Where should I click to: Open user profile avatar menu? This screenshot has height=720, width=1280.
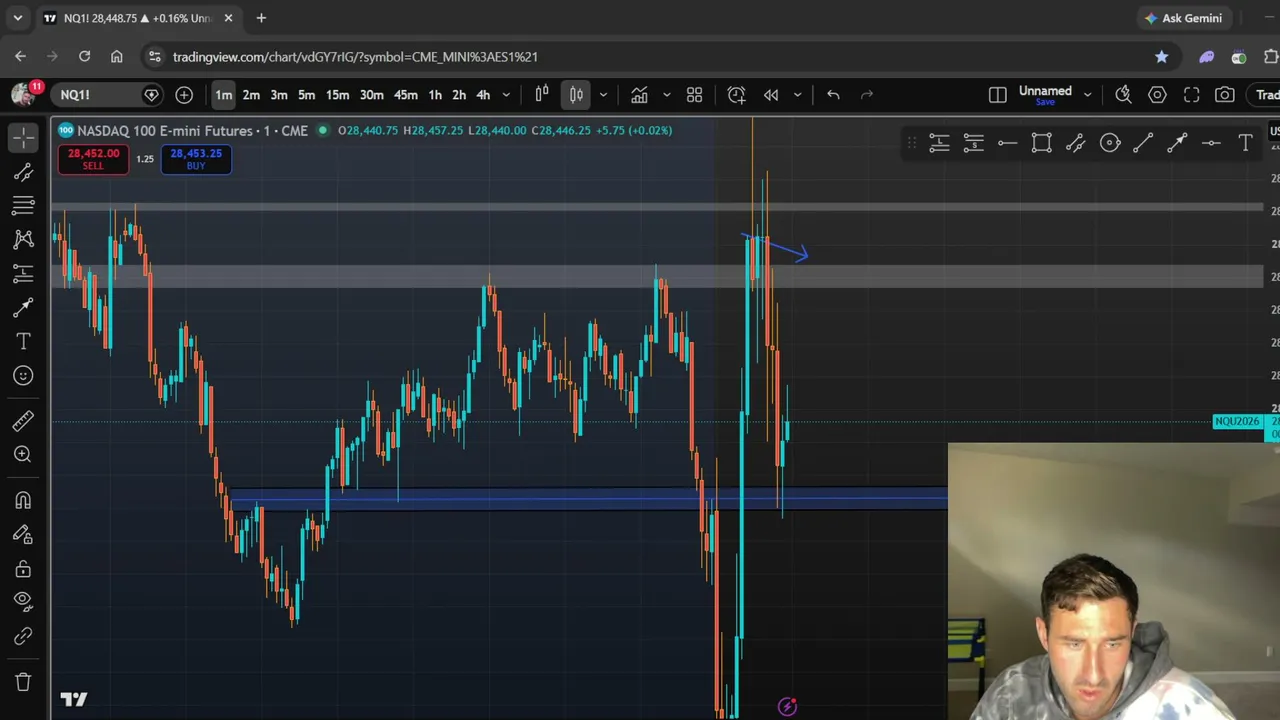pos(24,94)
